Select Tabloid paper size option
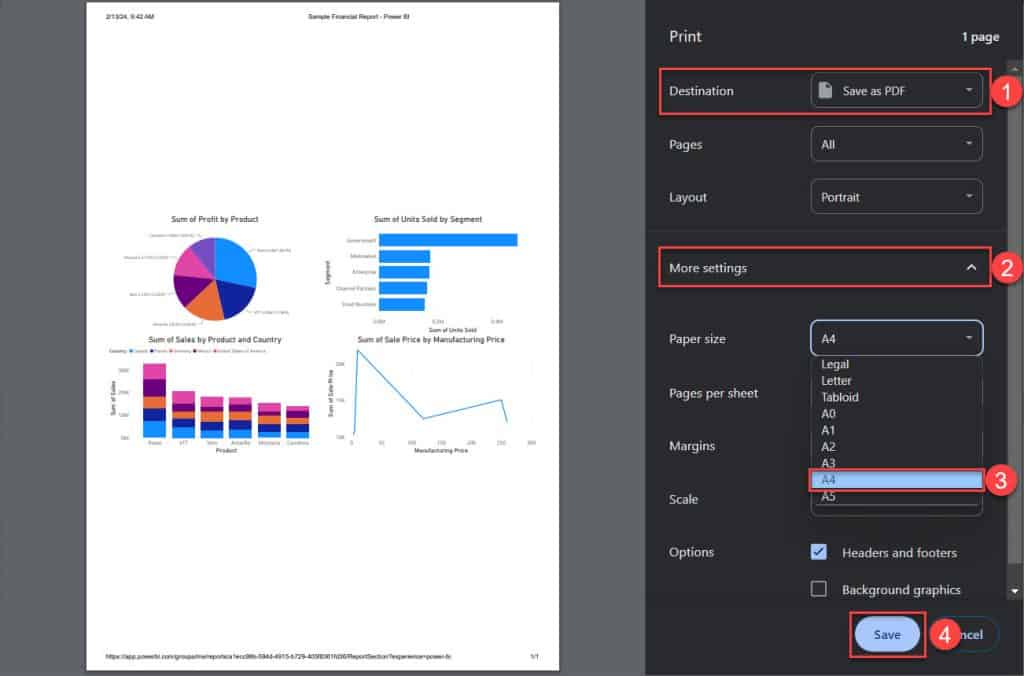The width and height of the screenshot is (1024, 676). click(x=896, y=396)
